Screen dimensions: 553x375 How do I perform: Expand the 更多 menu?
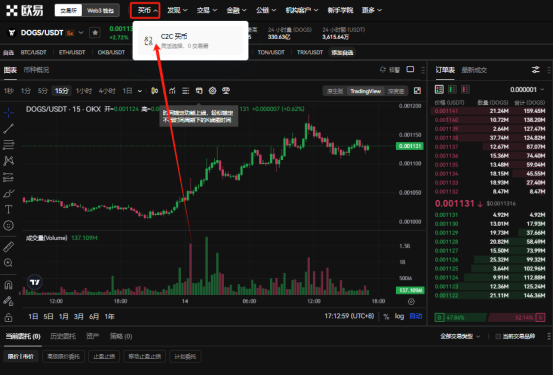click(x=372, y=10)
